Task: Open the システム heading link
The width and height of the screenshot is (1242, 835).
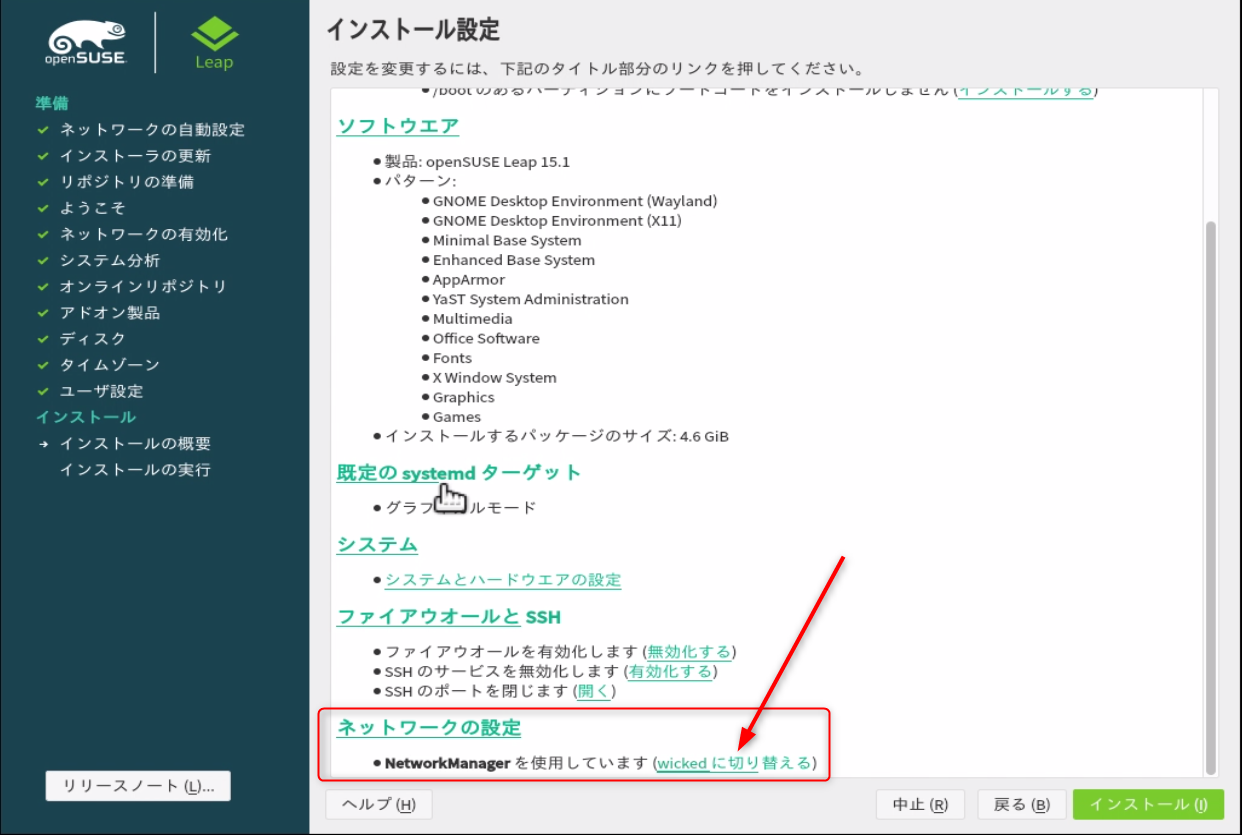Action: pos(377,545)
